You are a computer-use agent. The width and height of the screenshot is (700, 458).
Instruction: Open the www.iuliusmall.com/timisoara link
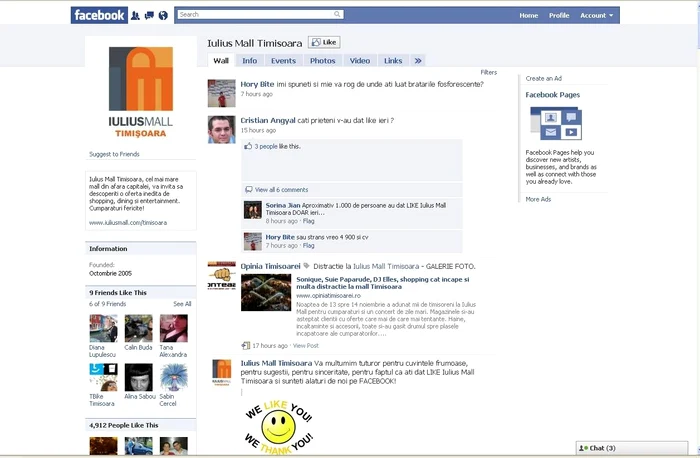coord(128,223)
